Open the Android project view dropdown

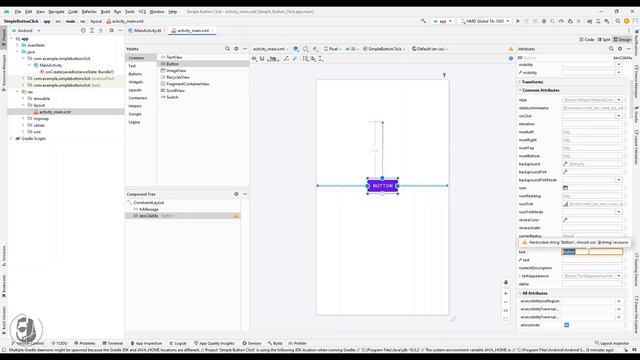pos(27,31)
